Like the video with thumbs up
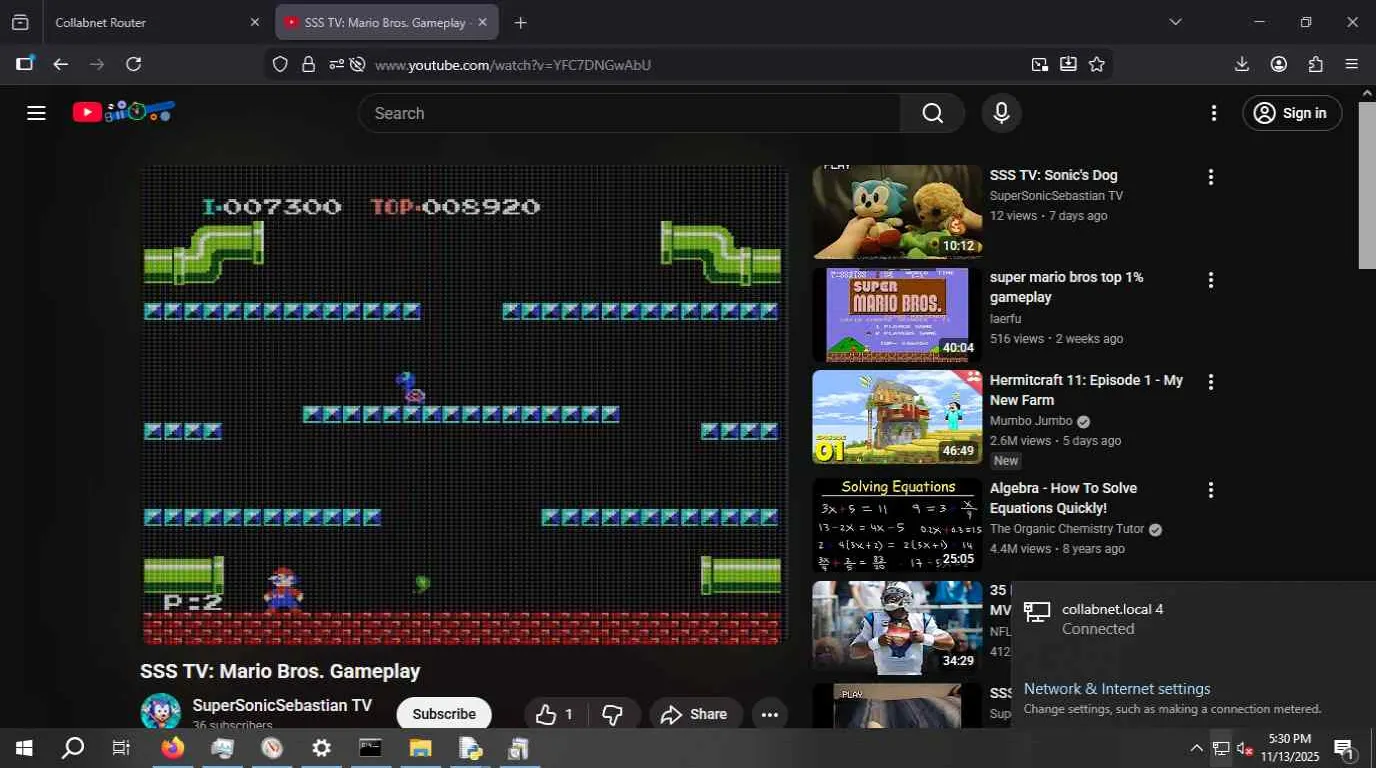 [x=555, y=714]
